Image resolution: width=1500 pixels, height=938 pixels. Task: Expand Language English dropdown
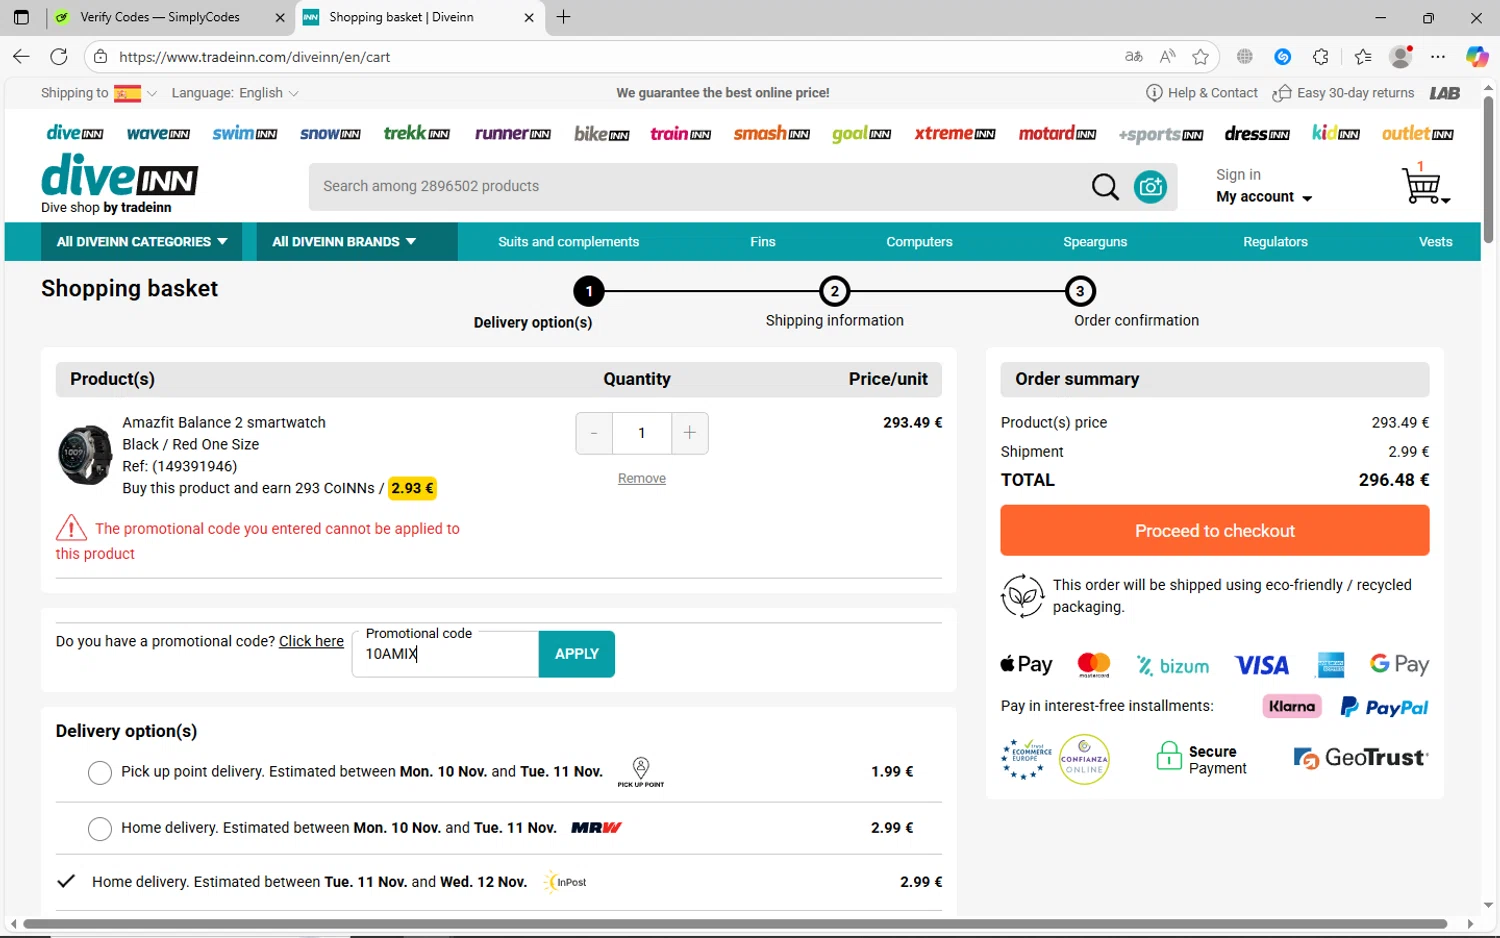(x=235, y=93)
